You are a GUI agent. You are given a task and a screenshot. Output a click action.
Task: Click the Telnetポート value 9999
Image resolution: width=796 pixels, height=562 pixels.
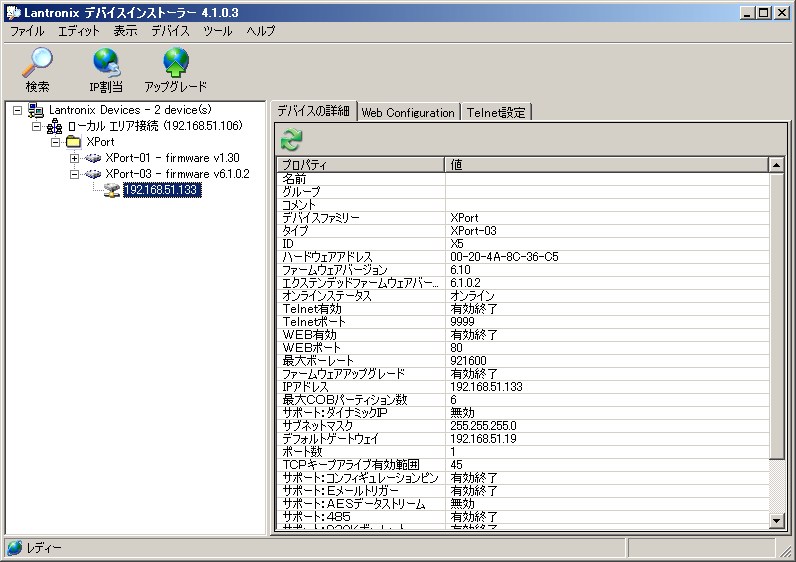[462, 322]
